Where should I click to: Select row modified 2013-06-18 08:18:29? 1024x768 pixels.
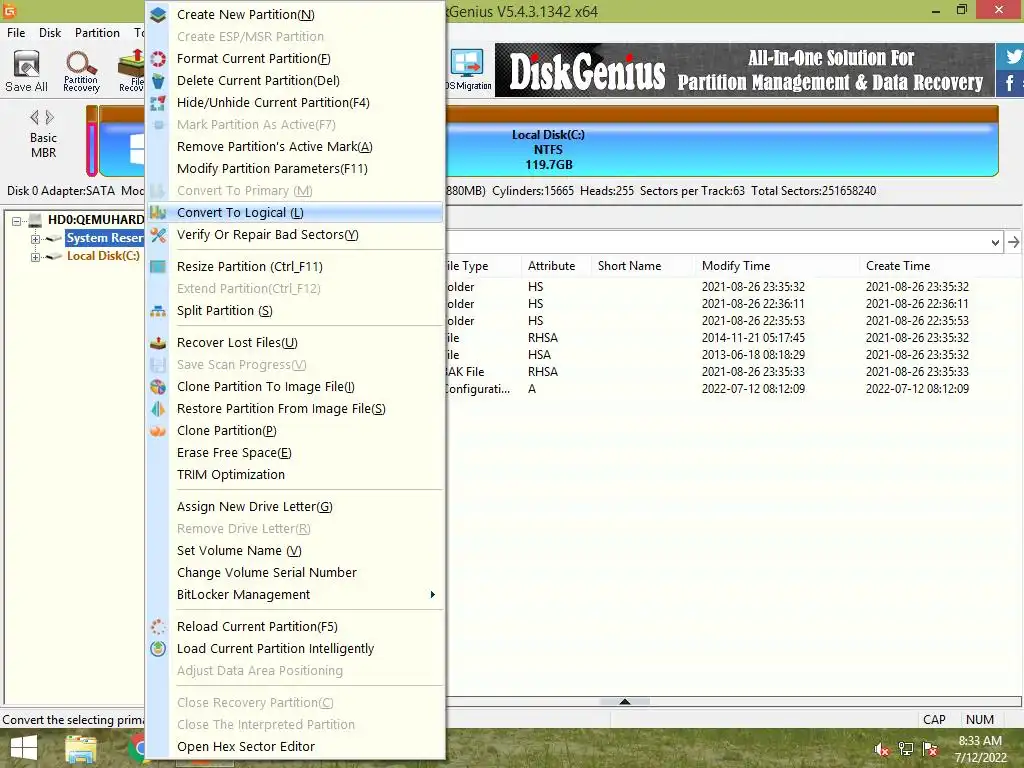coord(733,355)
